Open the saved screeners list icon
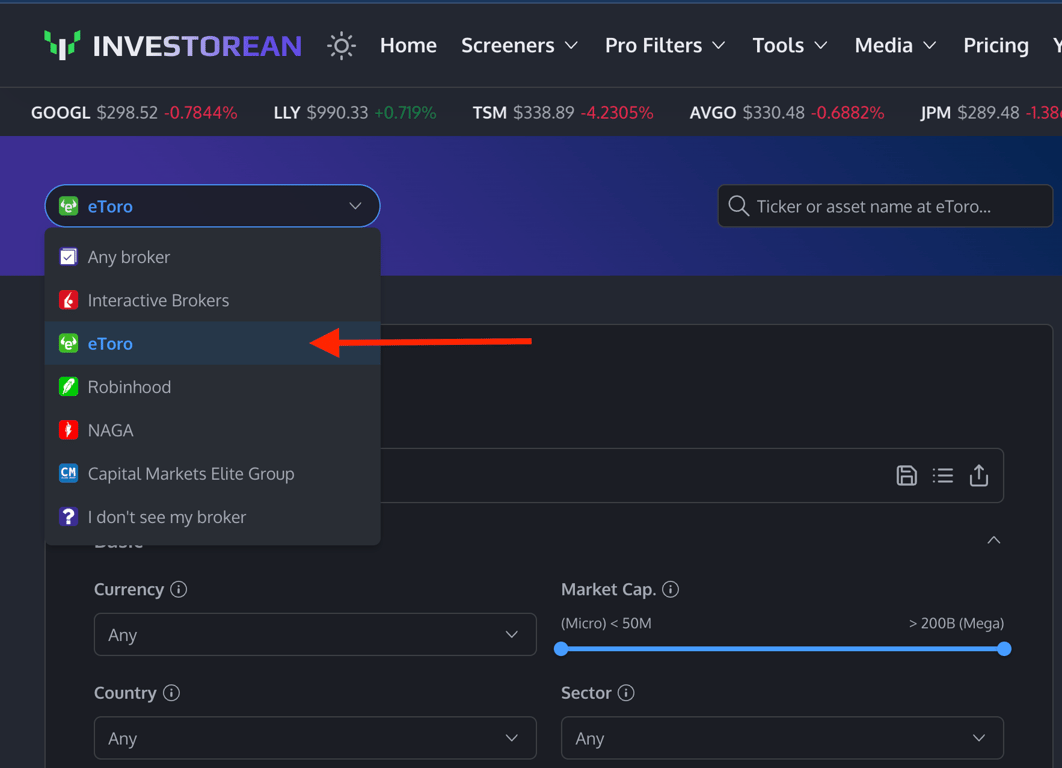The width and height of the screenshot is (1062, 768). (942, 475)
